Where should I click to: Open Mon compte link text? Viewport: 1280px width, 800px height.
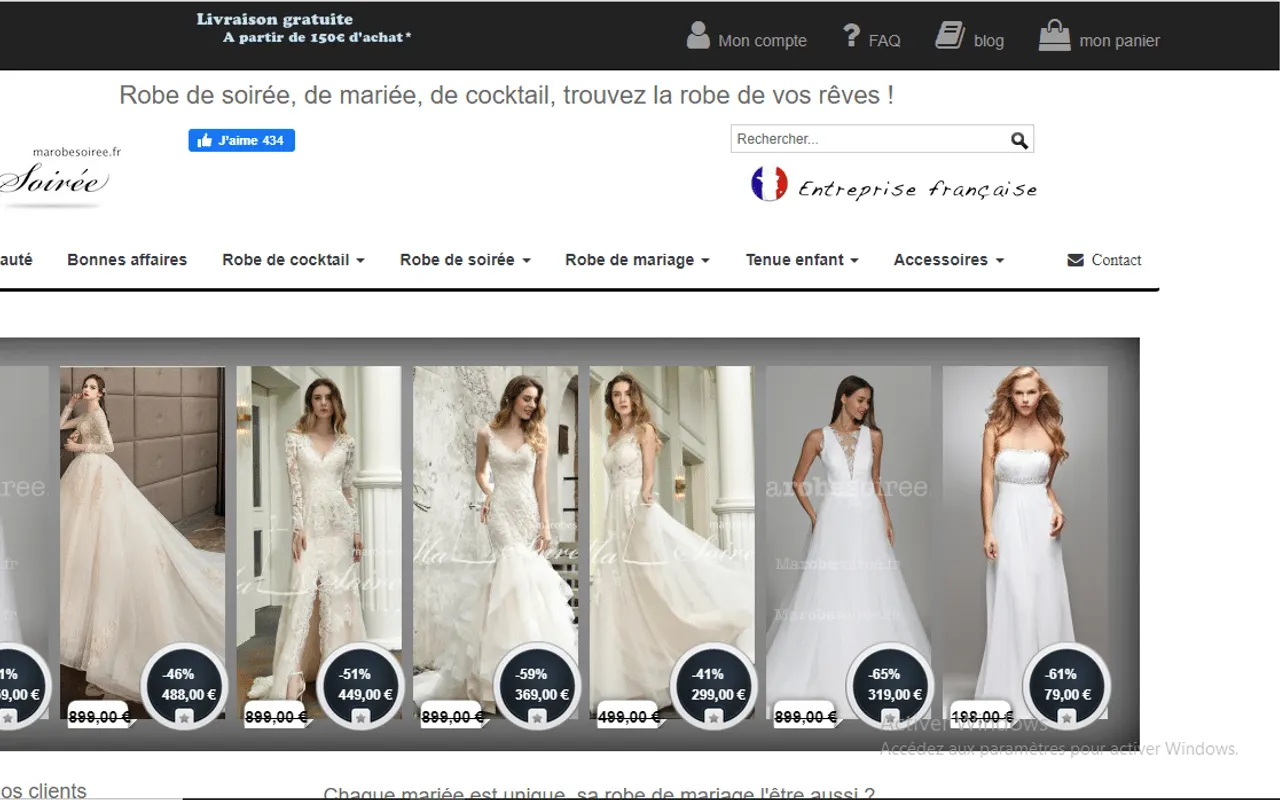pos(762,41)
